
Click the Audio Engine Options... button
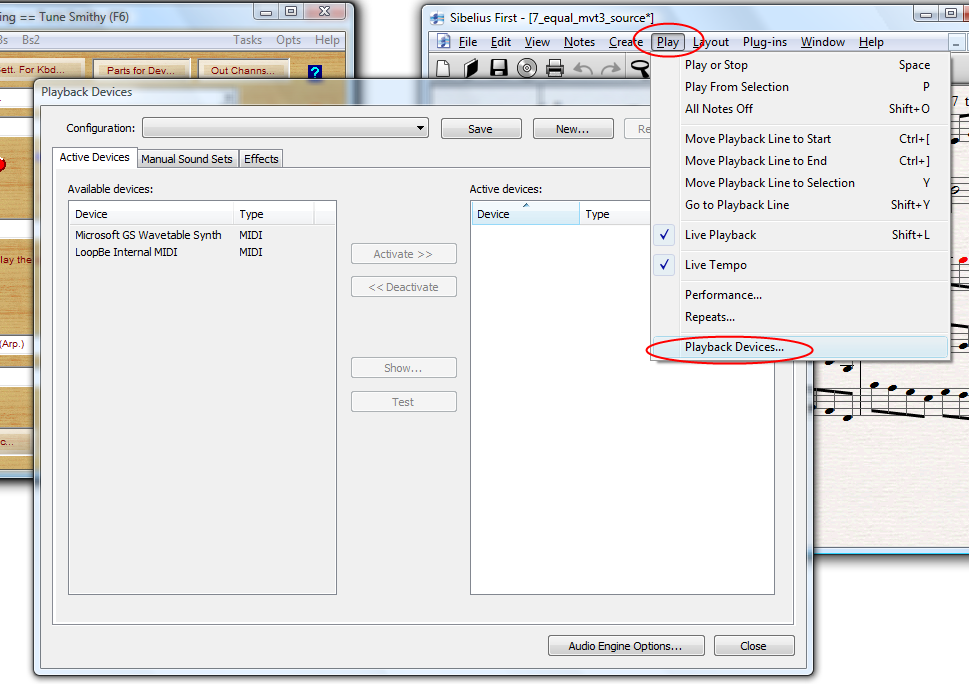click(626, 646)
